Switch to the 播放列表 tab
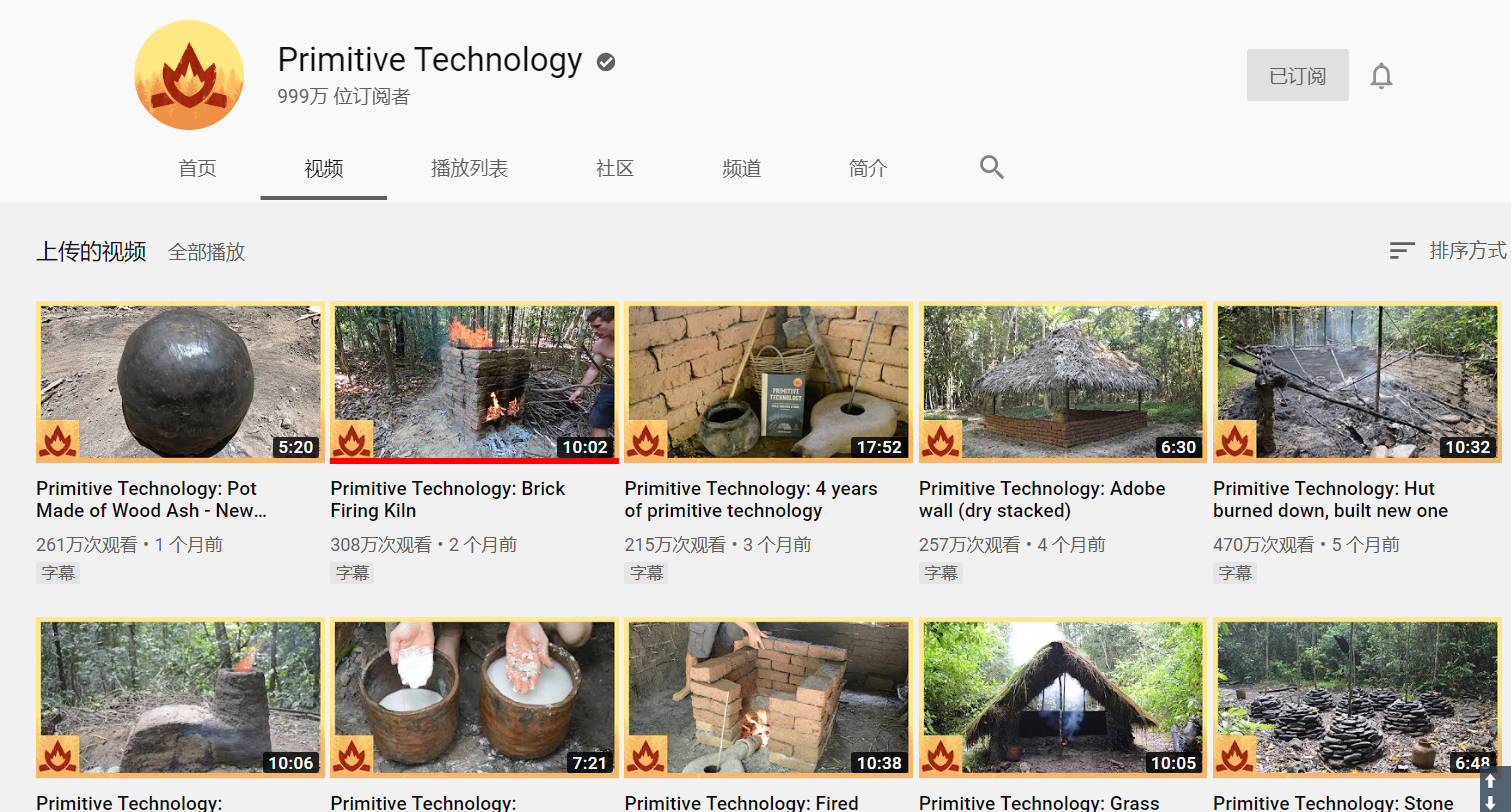The height and width of the screenshot is (812, 1511). pyautogui.click(x=469, y=168)
